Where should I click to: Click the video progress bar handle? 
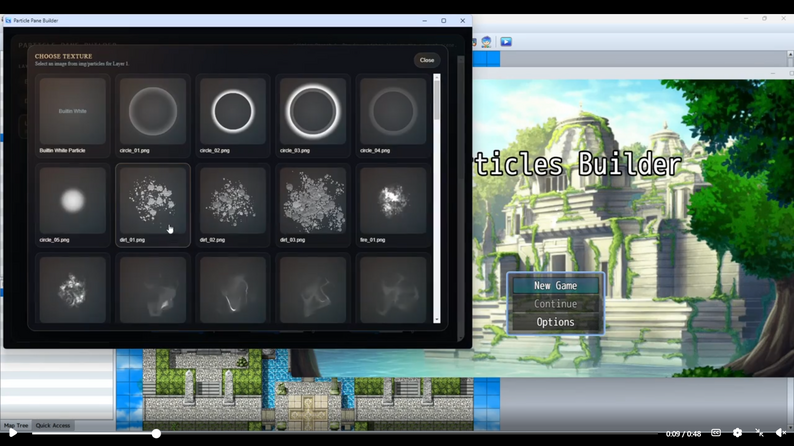click(156, 433)
